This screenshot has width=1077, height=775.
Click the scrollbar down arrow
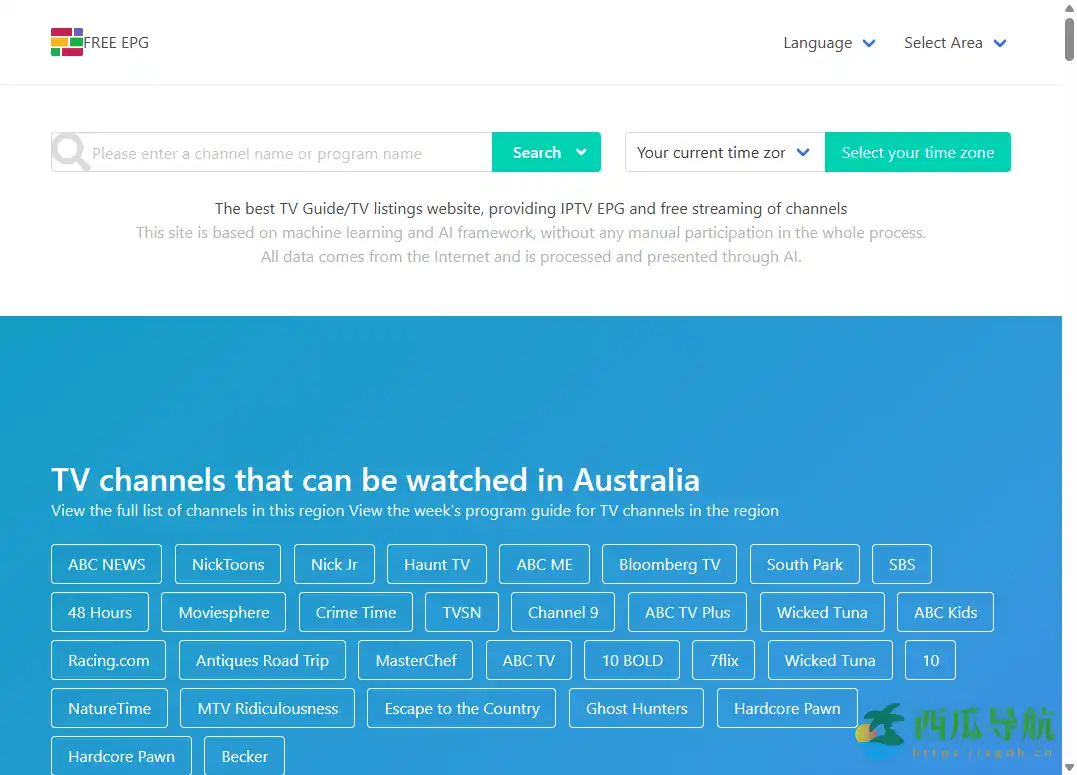coord(1069,767)
